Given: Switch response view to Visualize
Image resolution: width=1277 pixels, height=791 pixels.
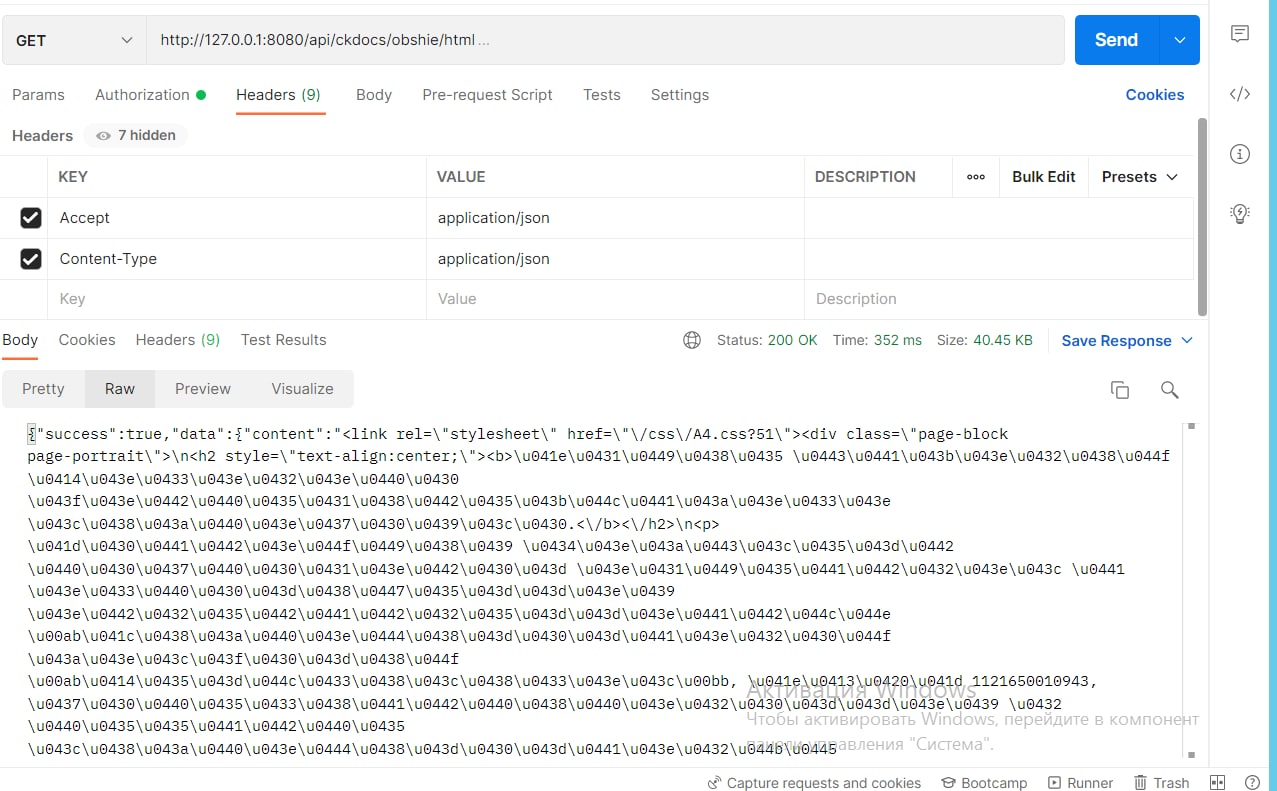Looking at the screenshot, I should [x=302, y=389].
